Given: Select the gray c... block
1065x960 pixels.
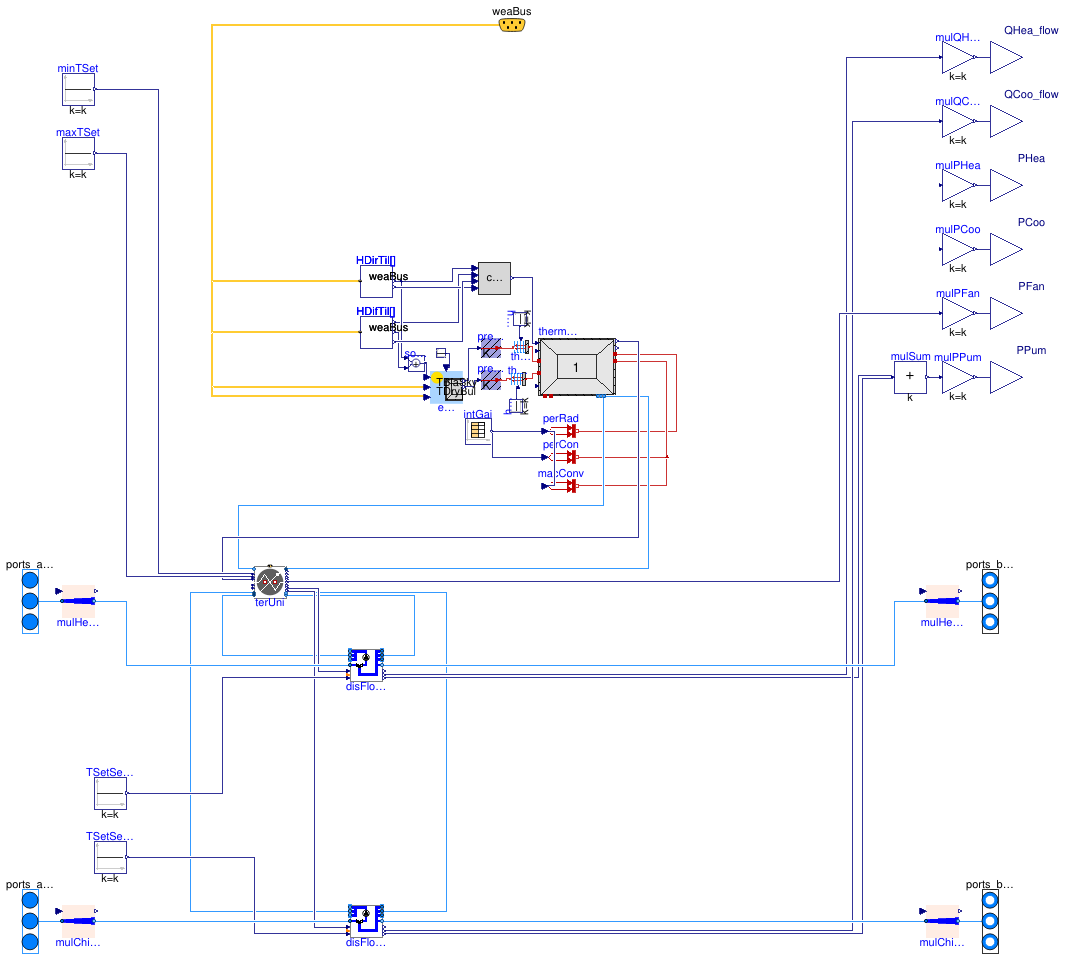Looking at the screenshot, I should click(494, 278).
